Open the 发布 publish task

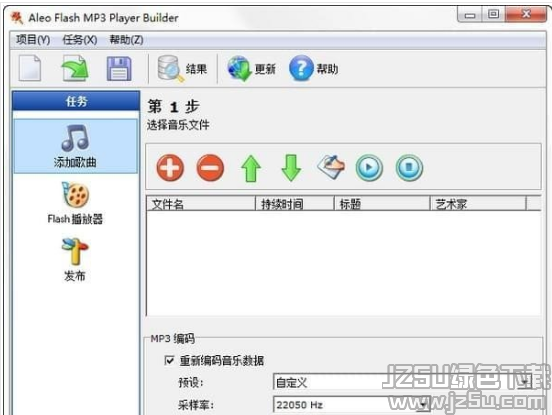click(75, 260)
